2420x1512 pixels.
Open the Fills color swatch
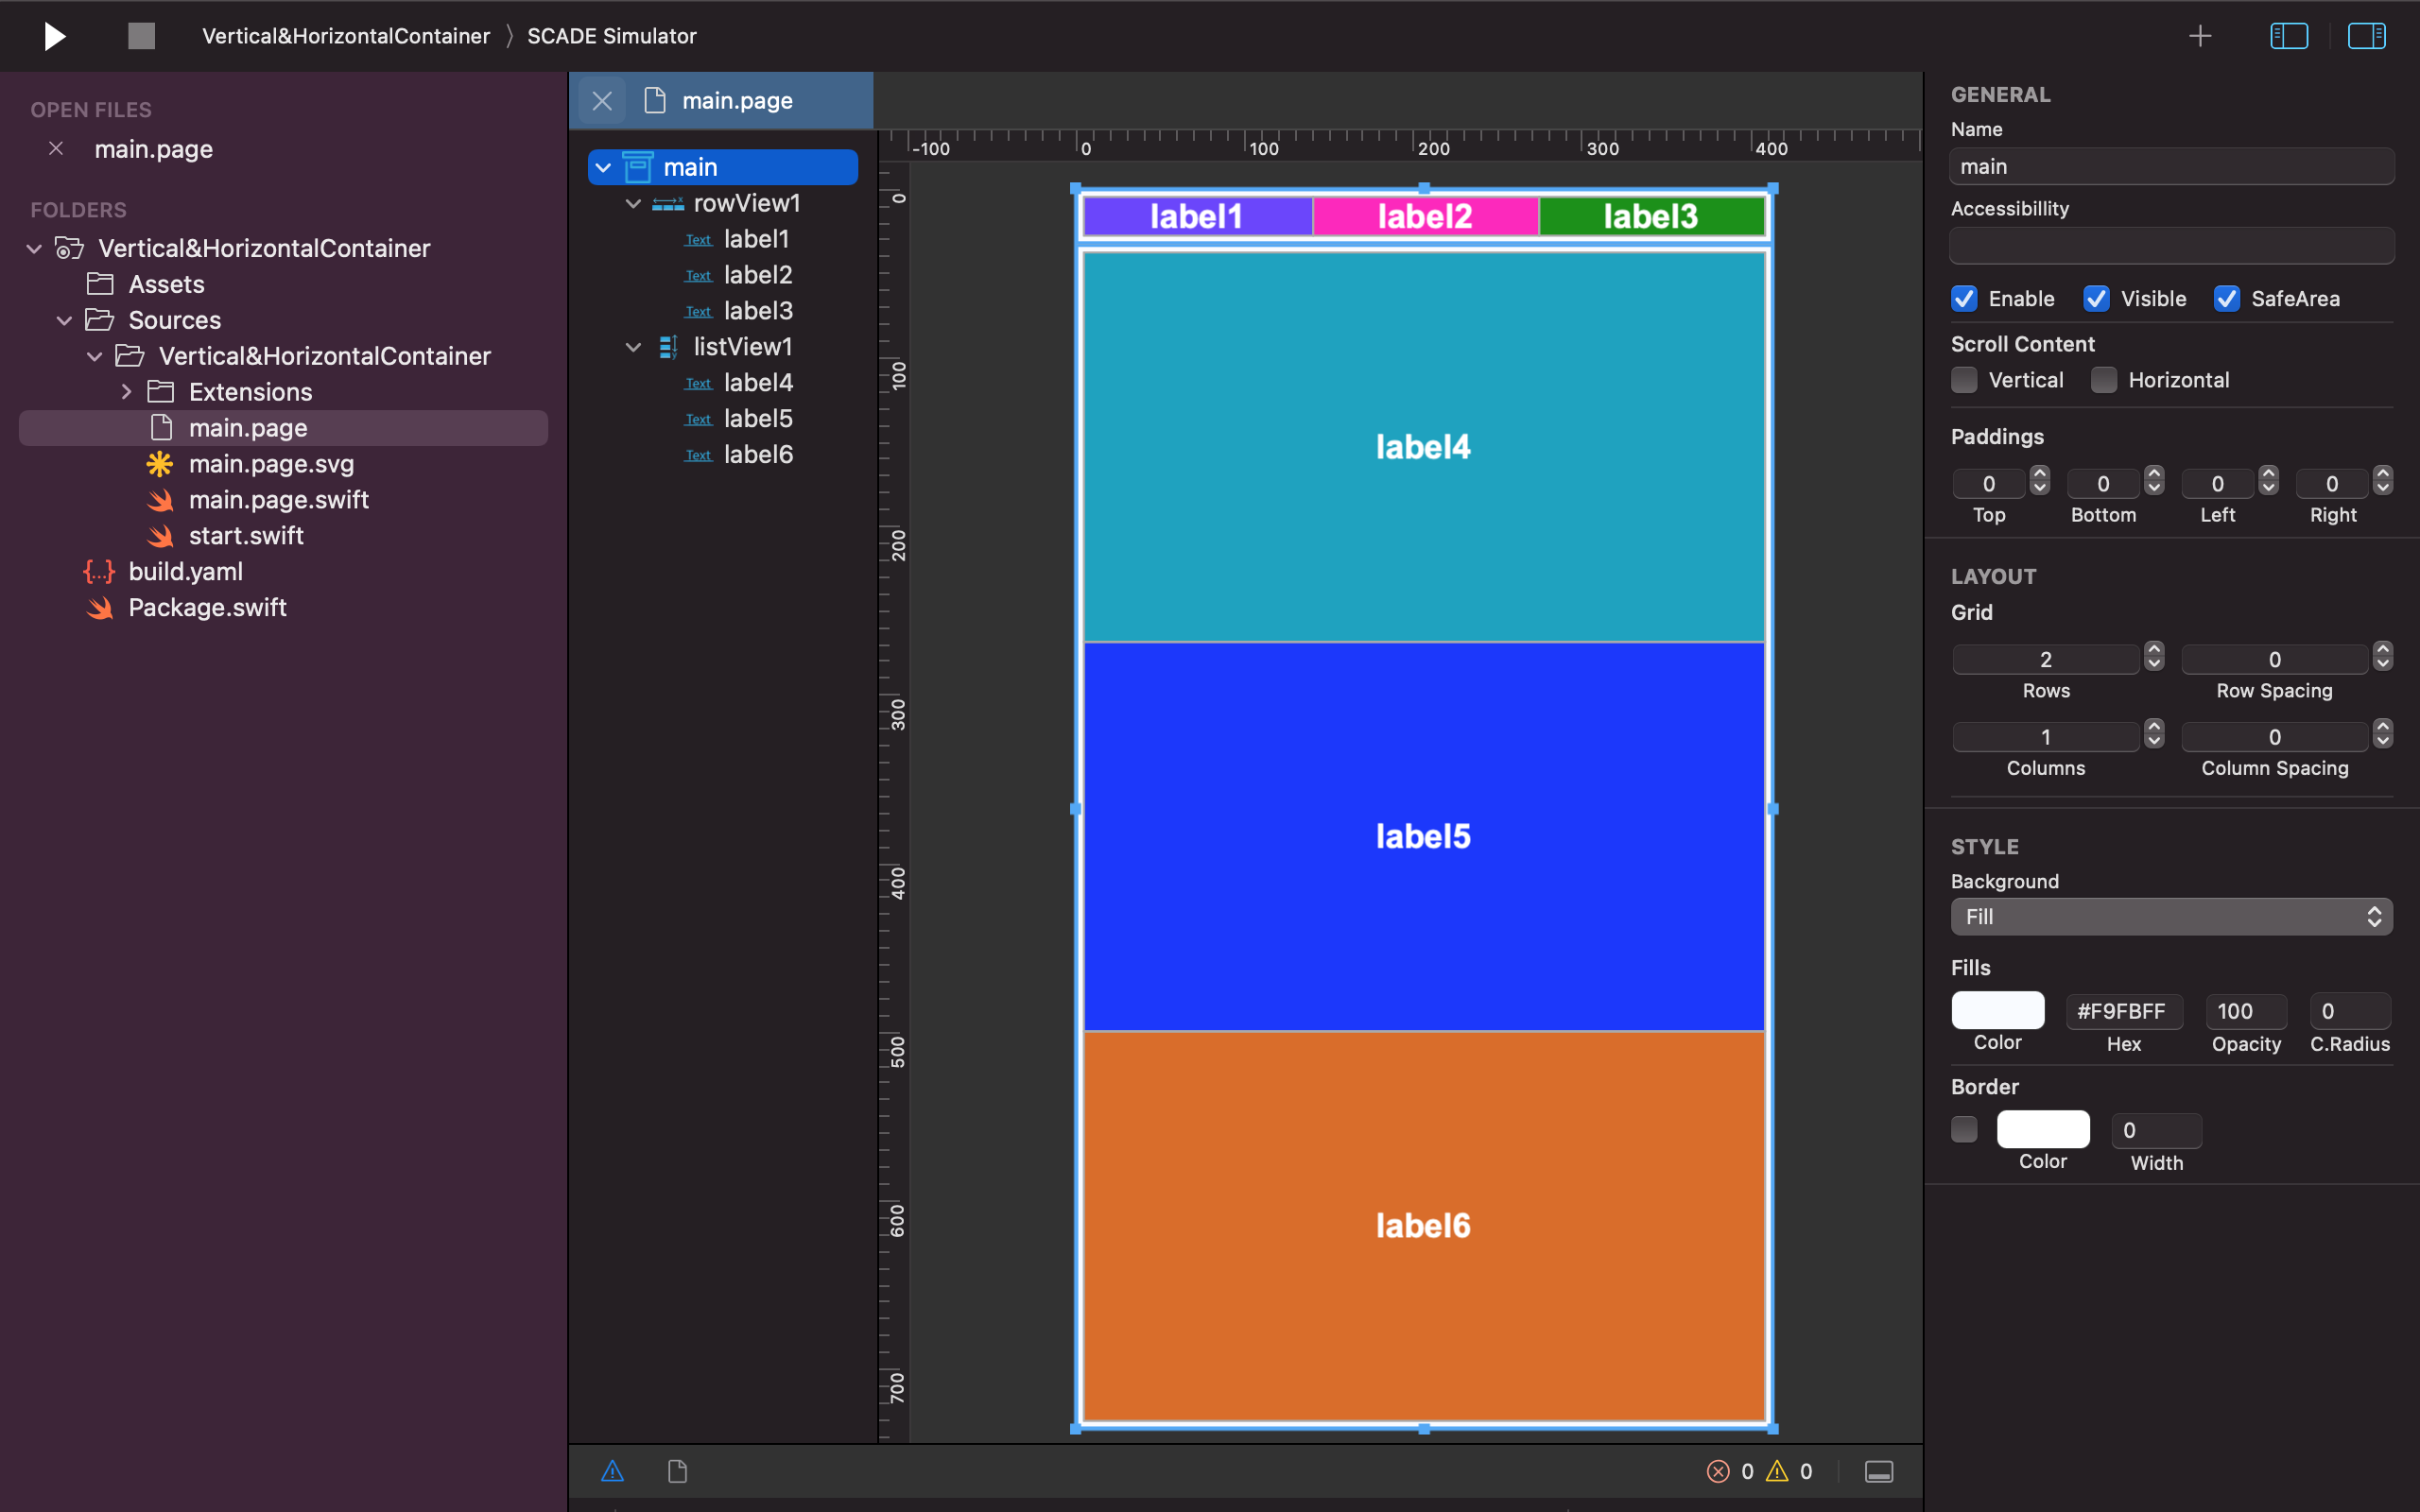coord(1997,1010)
